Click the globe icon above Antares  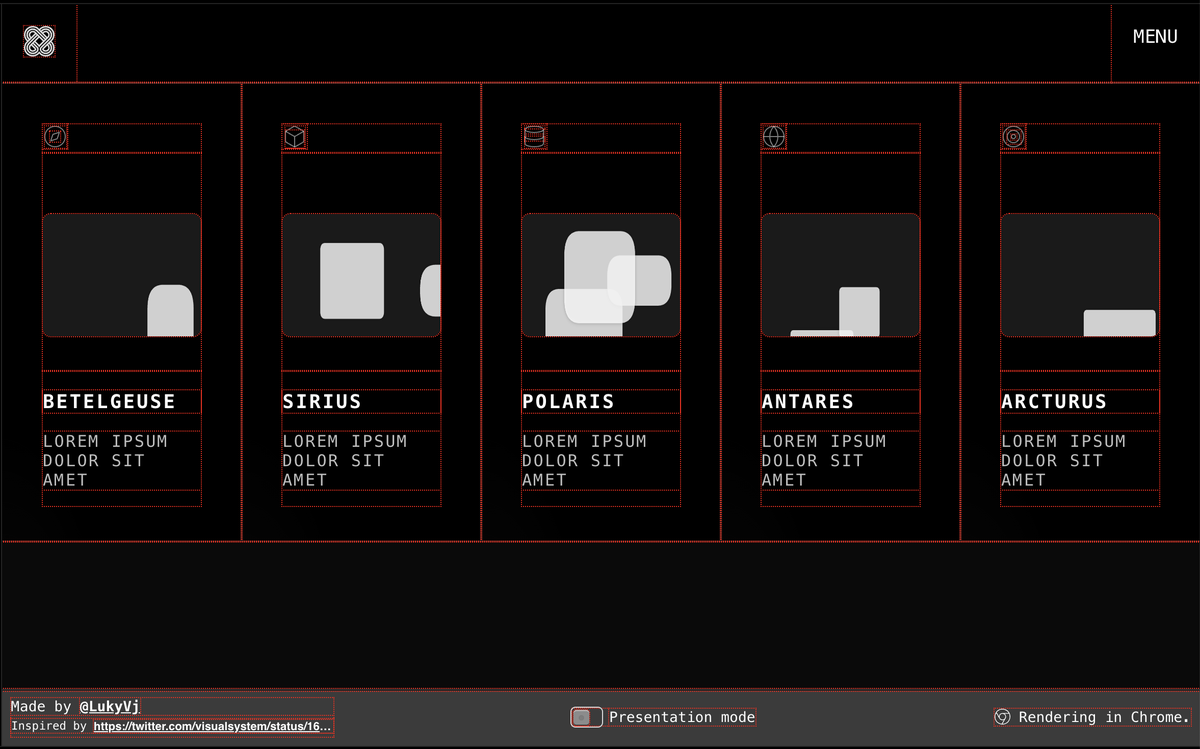pos(774,137)
